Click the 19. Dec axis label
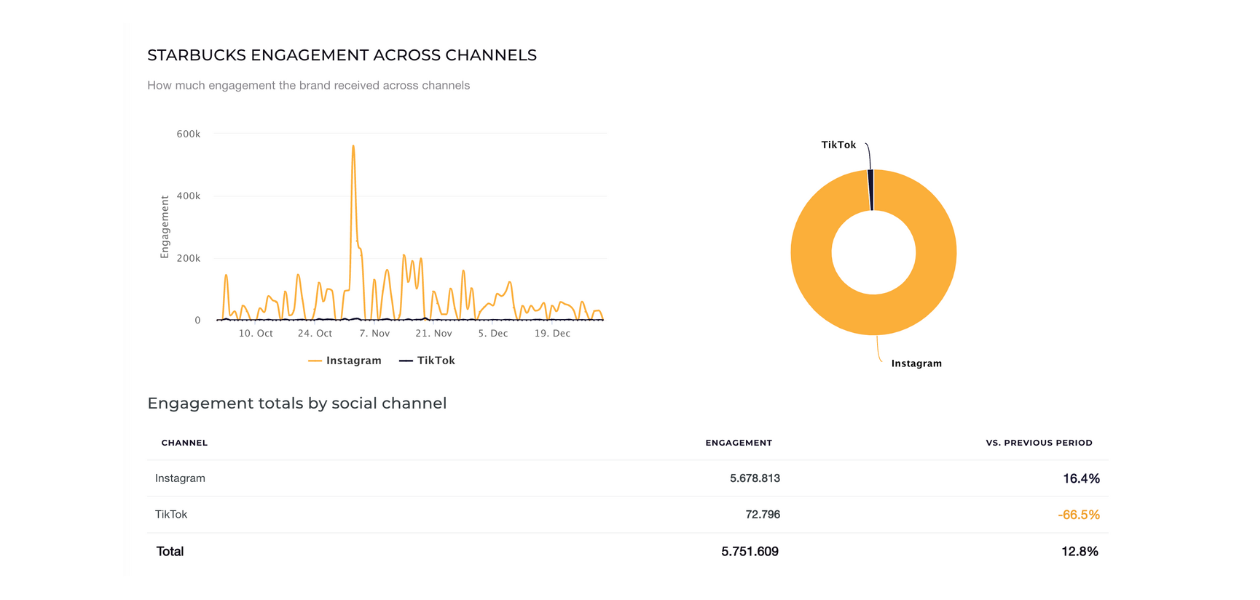 (552, 333)
